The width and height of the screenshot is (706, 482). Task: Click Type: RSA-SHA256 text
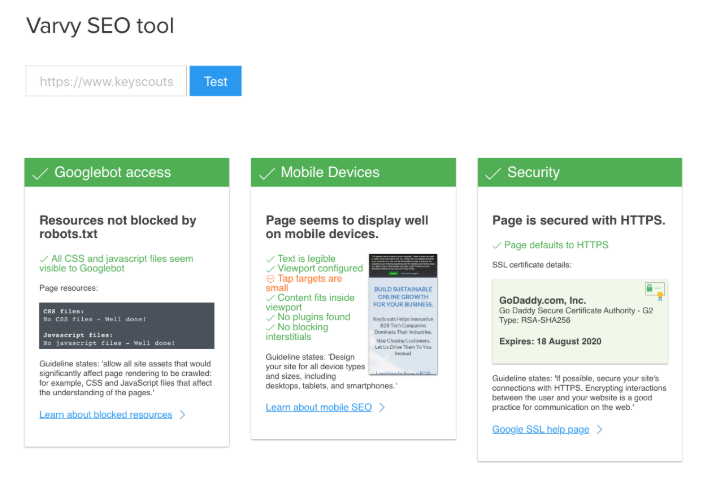(534, 320)
